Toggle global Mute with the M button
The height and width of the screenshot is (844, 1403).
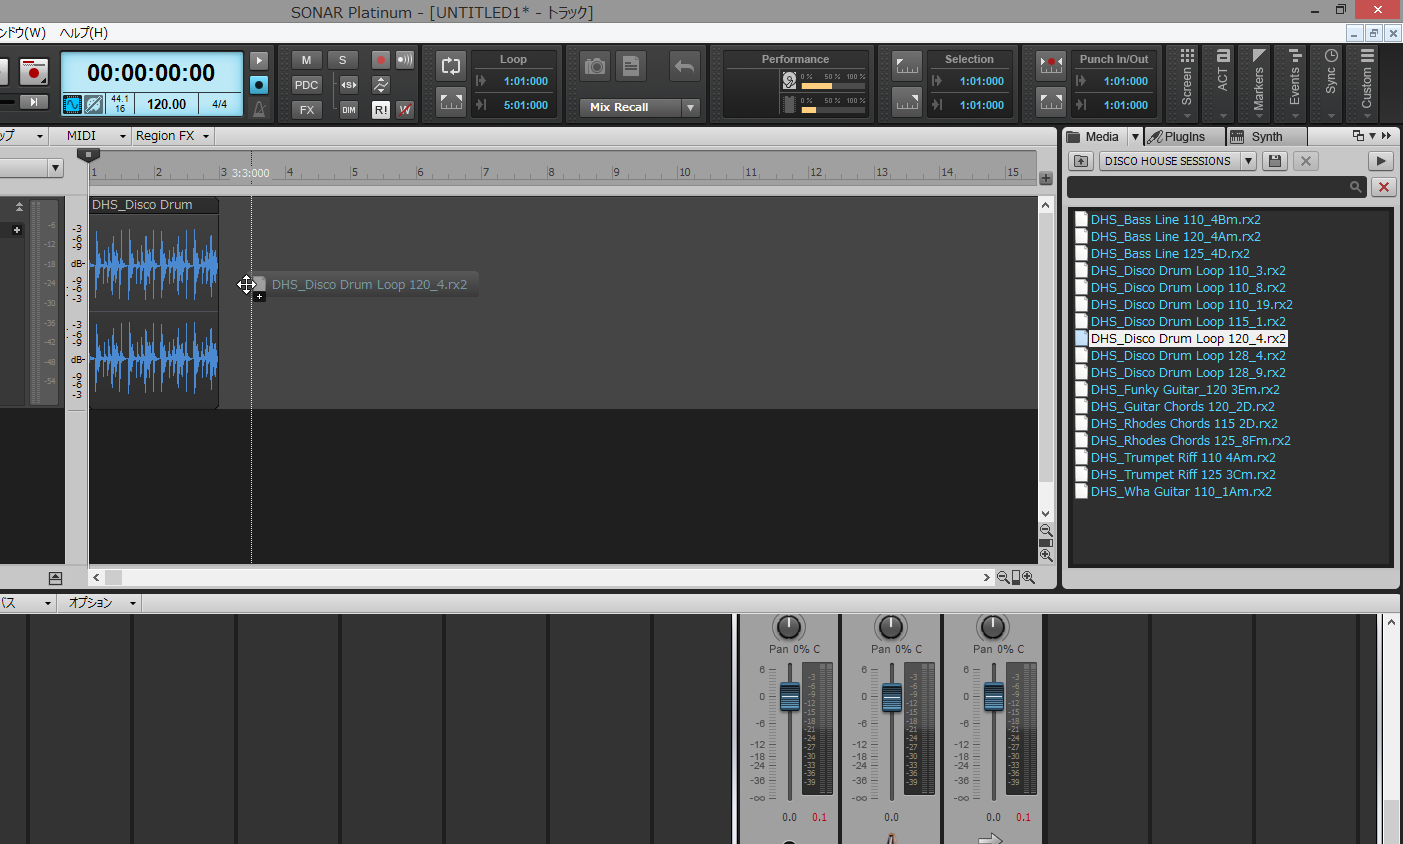[x=306, y=60]
